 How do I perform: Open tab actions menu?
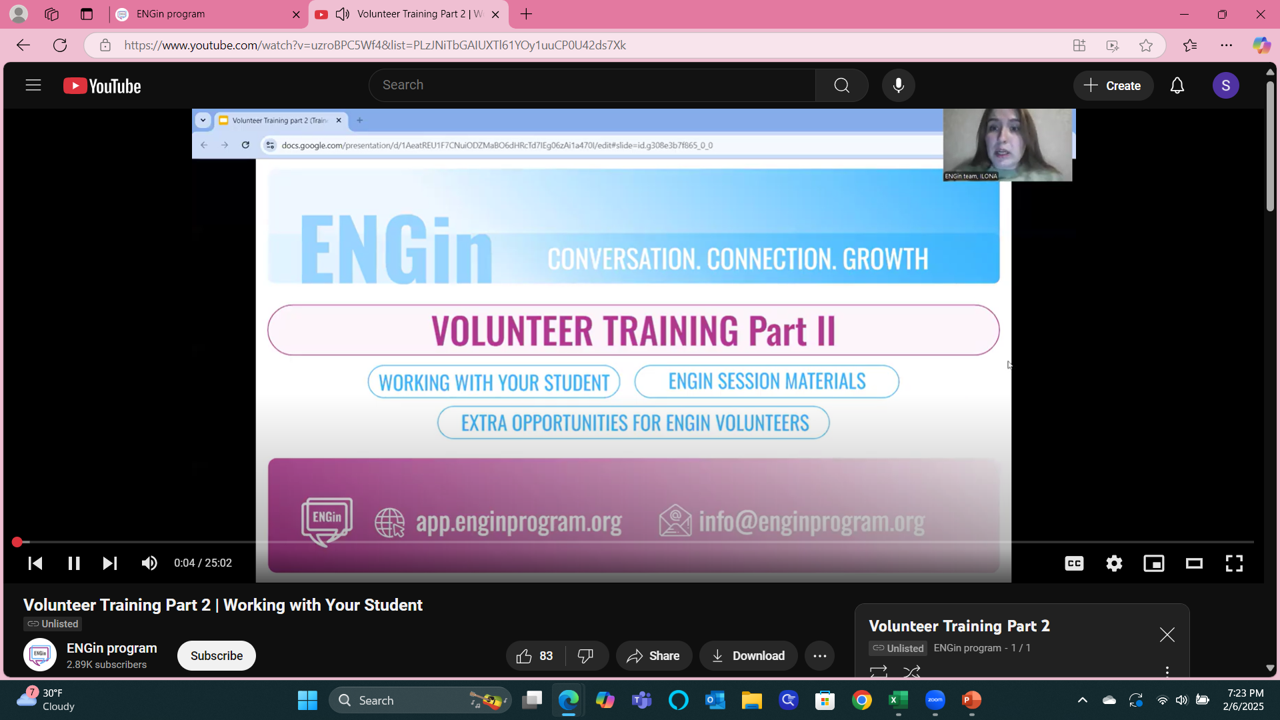tap(86, 14)
